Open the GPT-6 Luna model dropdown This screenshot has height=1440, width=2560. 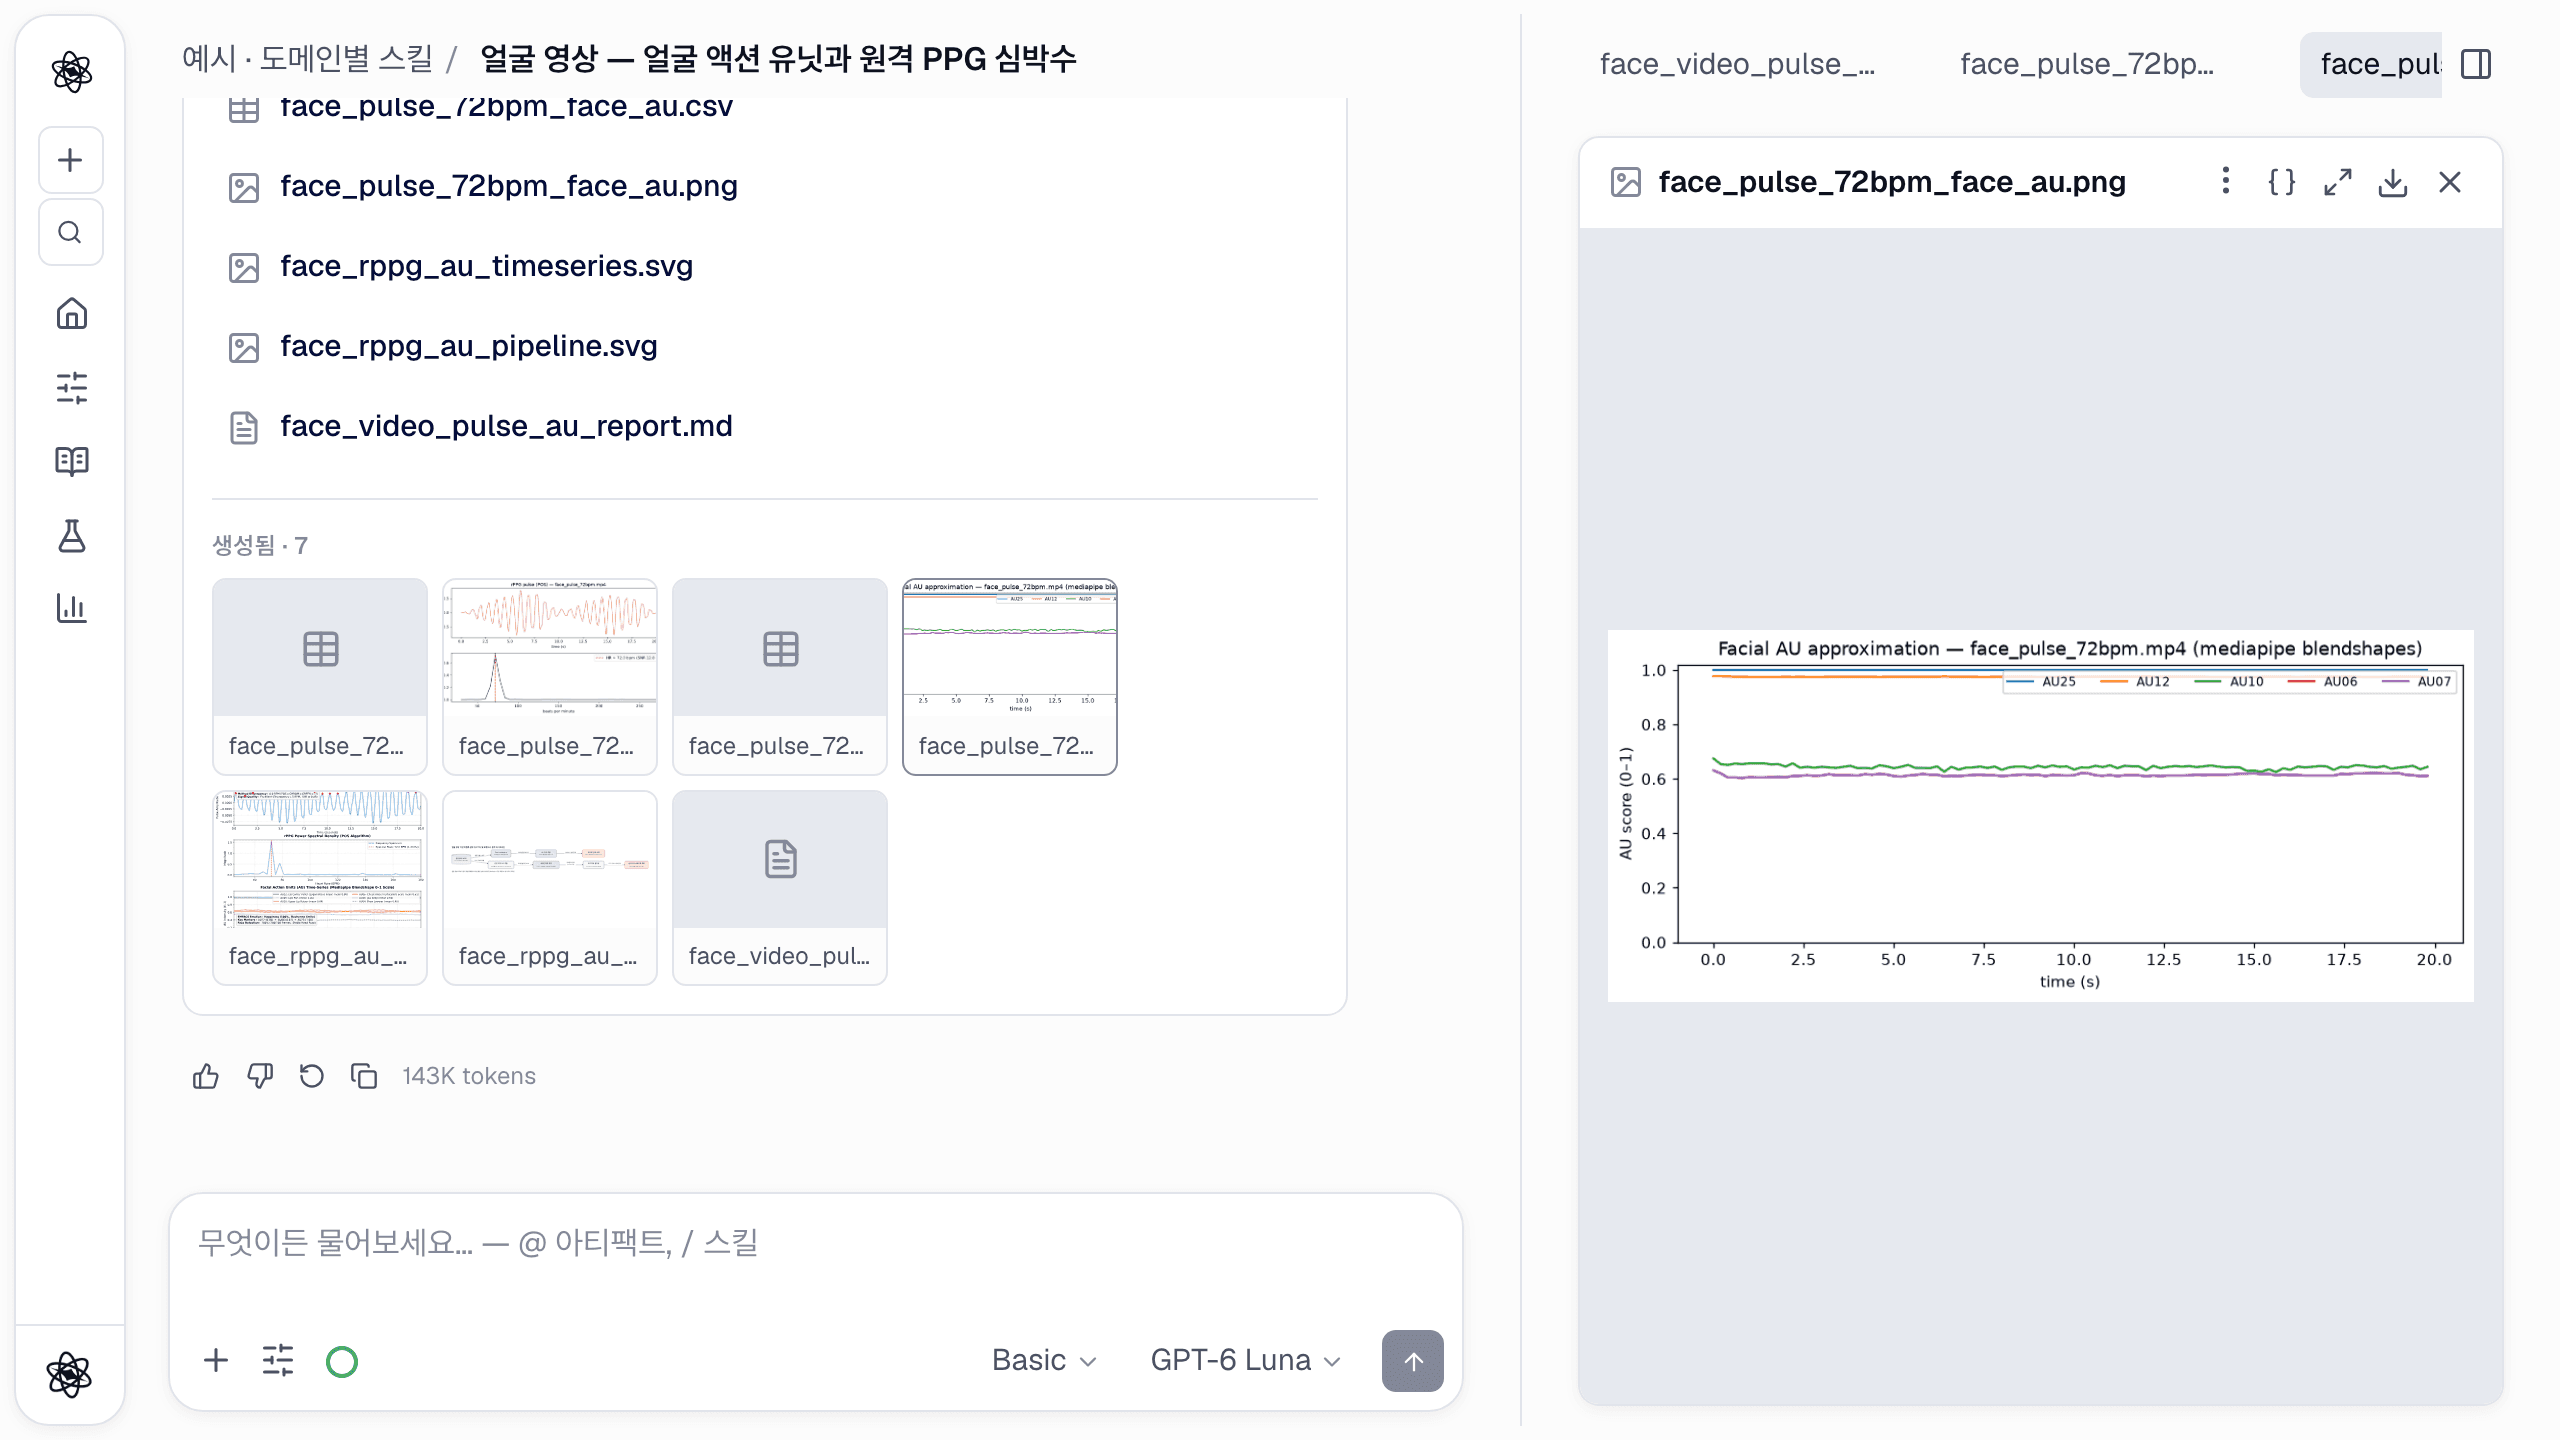pos(1245,1360)
